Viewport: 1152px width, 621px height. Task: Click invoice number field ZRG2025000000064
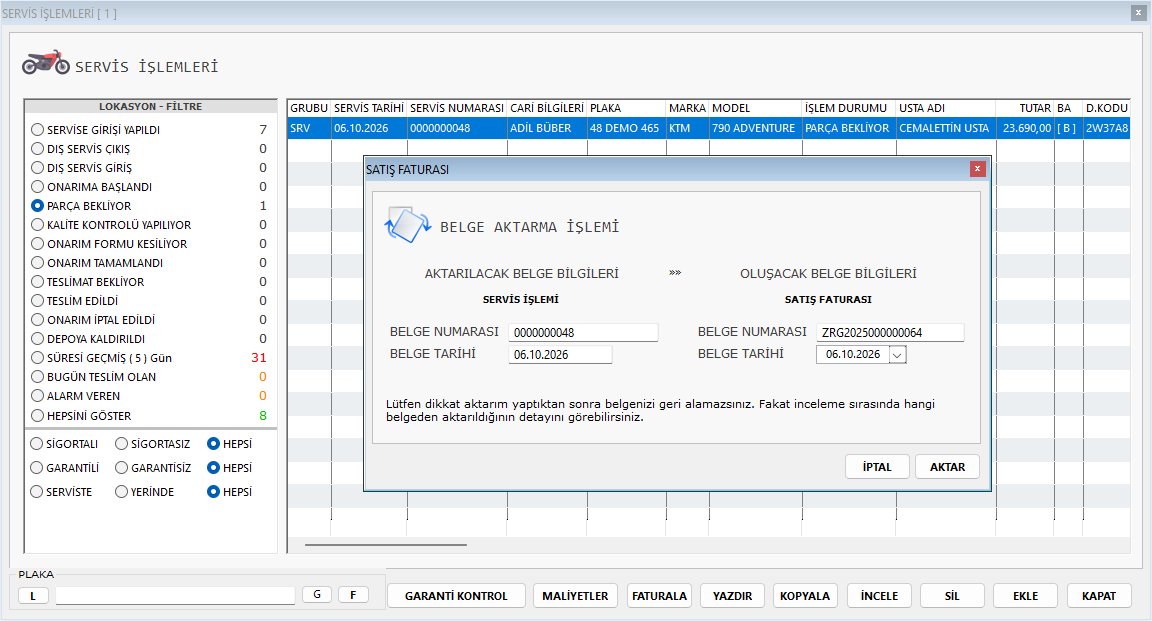point(890,333)
